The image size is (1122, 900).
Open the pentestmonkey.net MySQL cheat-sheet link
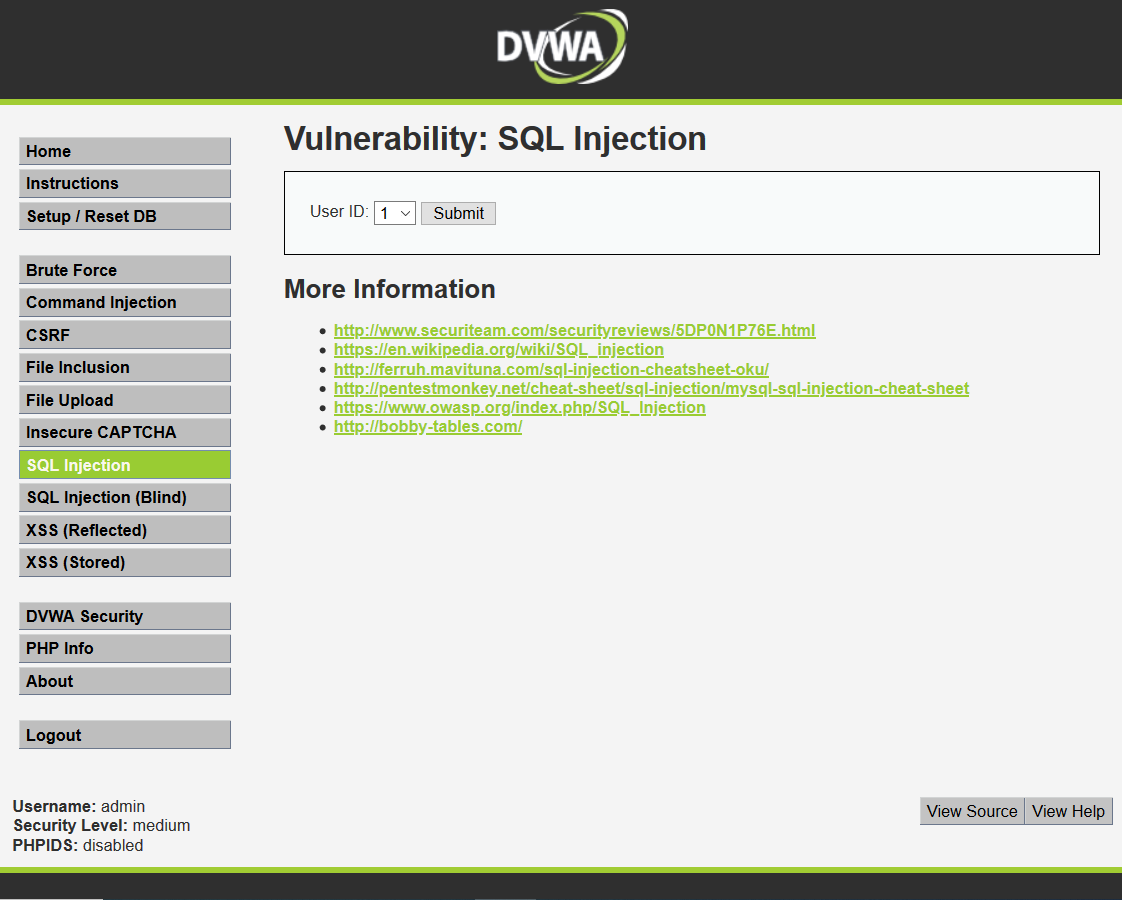pos(651,388)
